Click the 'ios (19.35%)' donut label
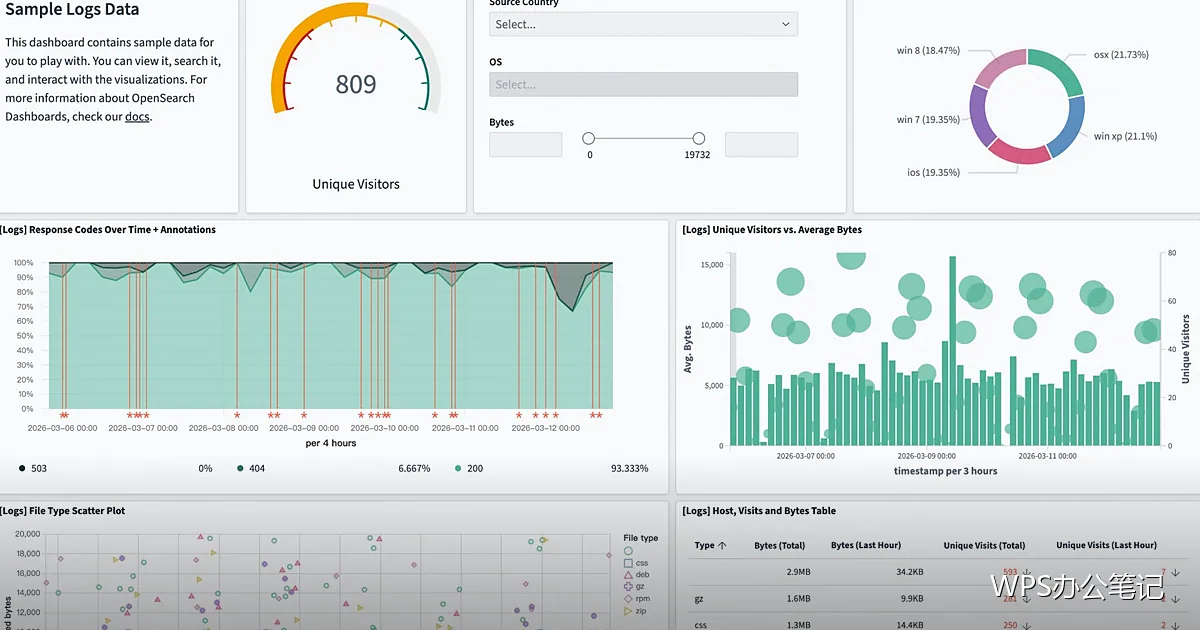Image resolution: width=1200 pixels, height=630 pixels. point(933,172)
